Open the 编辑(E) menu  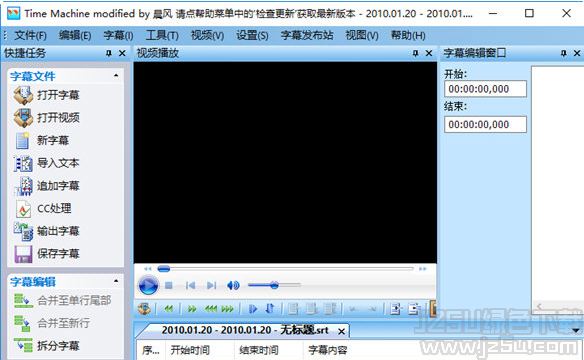[75, 36]
